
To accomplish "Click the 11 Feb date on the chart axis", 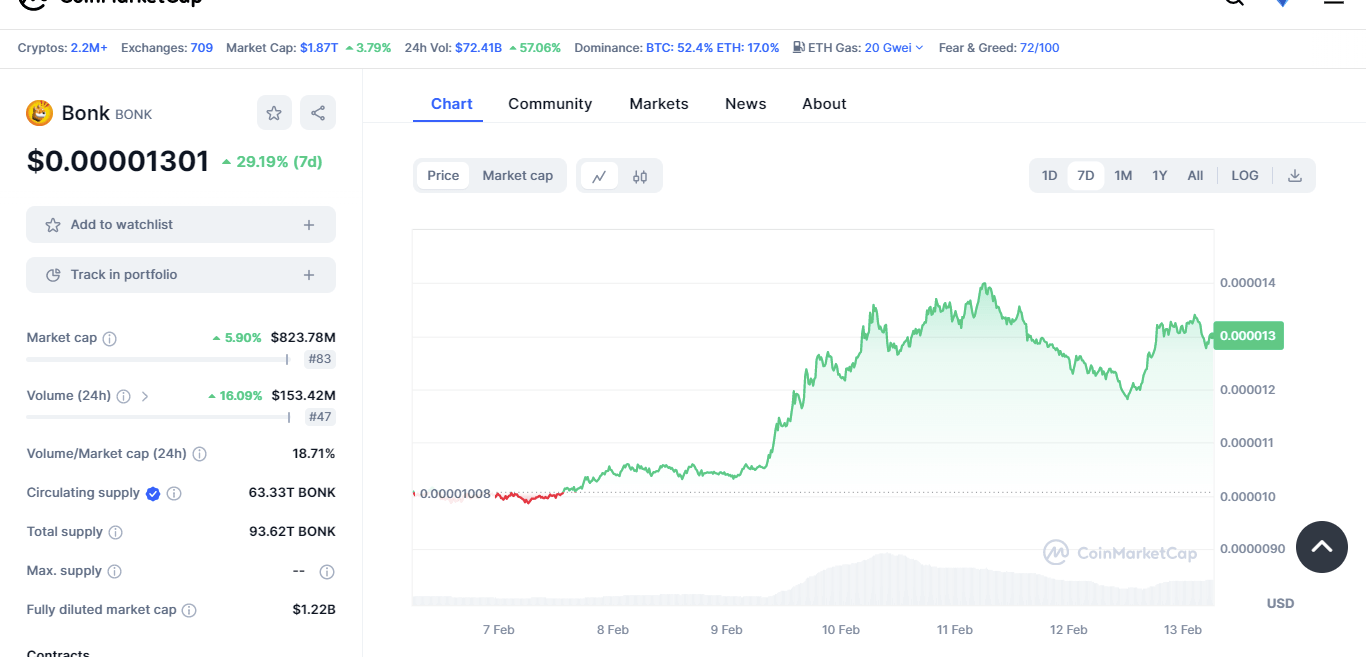I will (x=955, y=630).
